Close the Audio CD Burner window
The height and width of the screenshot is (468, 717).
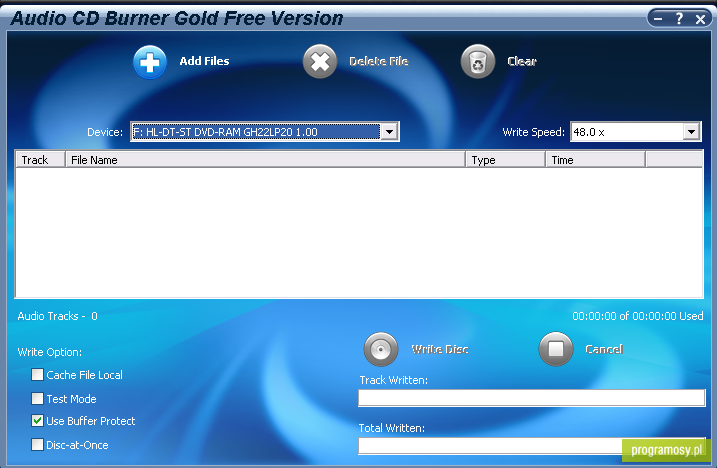point(701,19)
